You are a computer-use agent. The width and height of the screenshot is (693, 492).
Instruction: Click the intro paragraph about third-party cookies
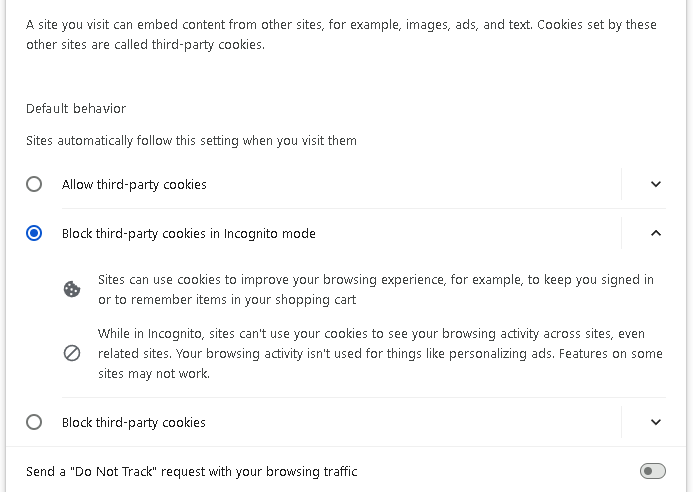coord(341,34)
